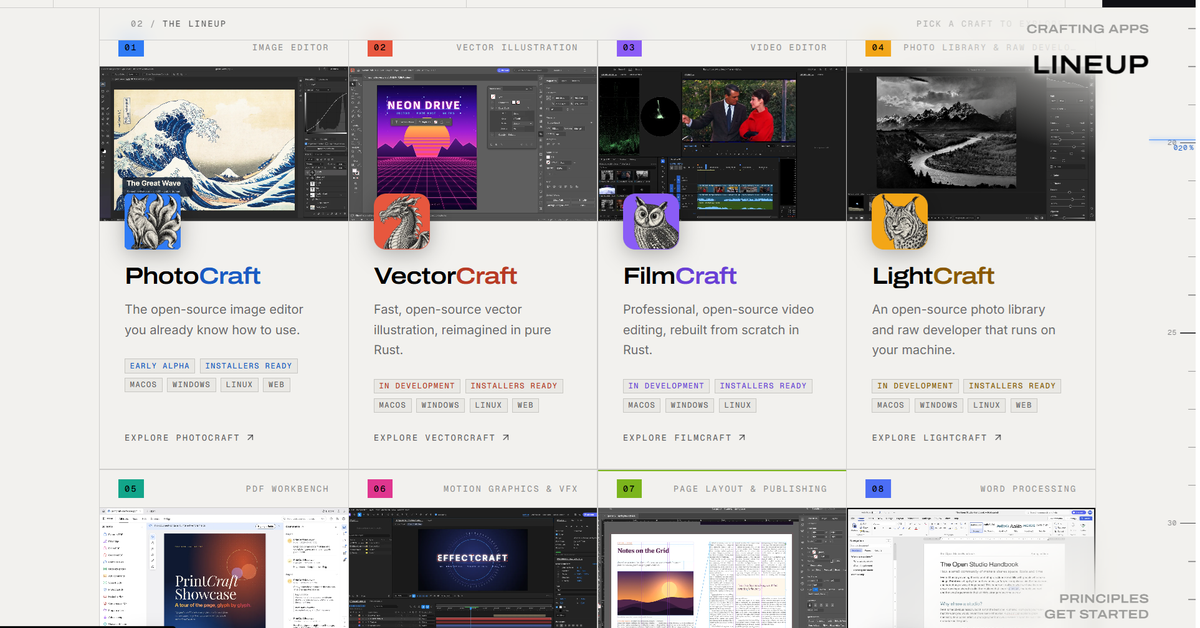The image size is (1200, 628).
Task: Click the green 07 number badge
Action: (629, 489)
